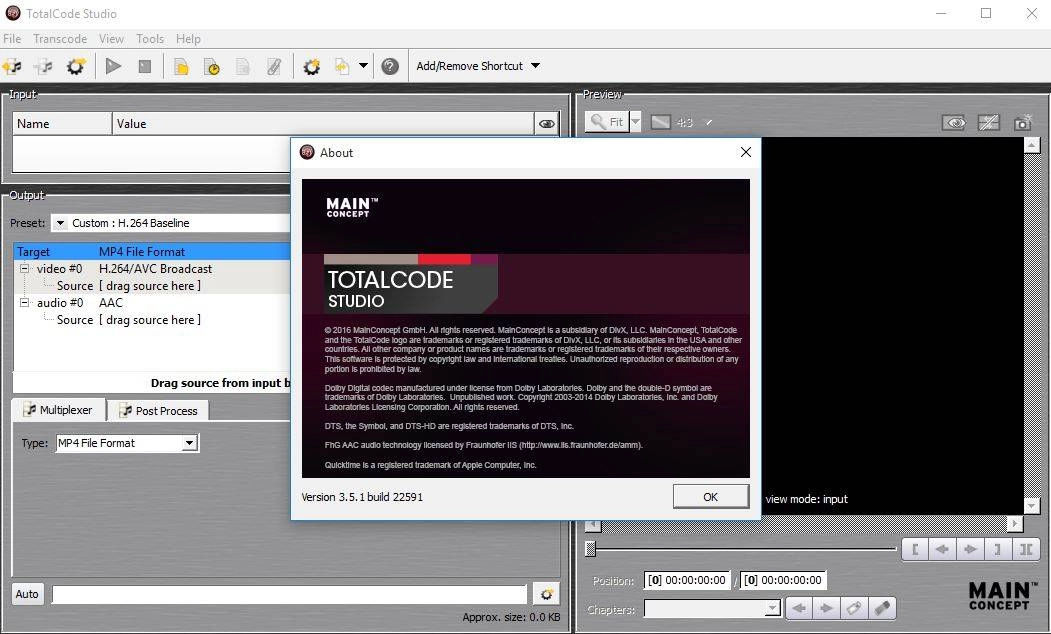Click the output path input field
Viewport: 1051px width, 634px height.
(290, 594)
